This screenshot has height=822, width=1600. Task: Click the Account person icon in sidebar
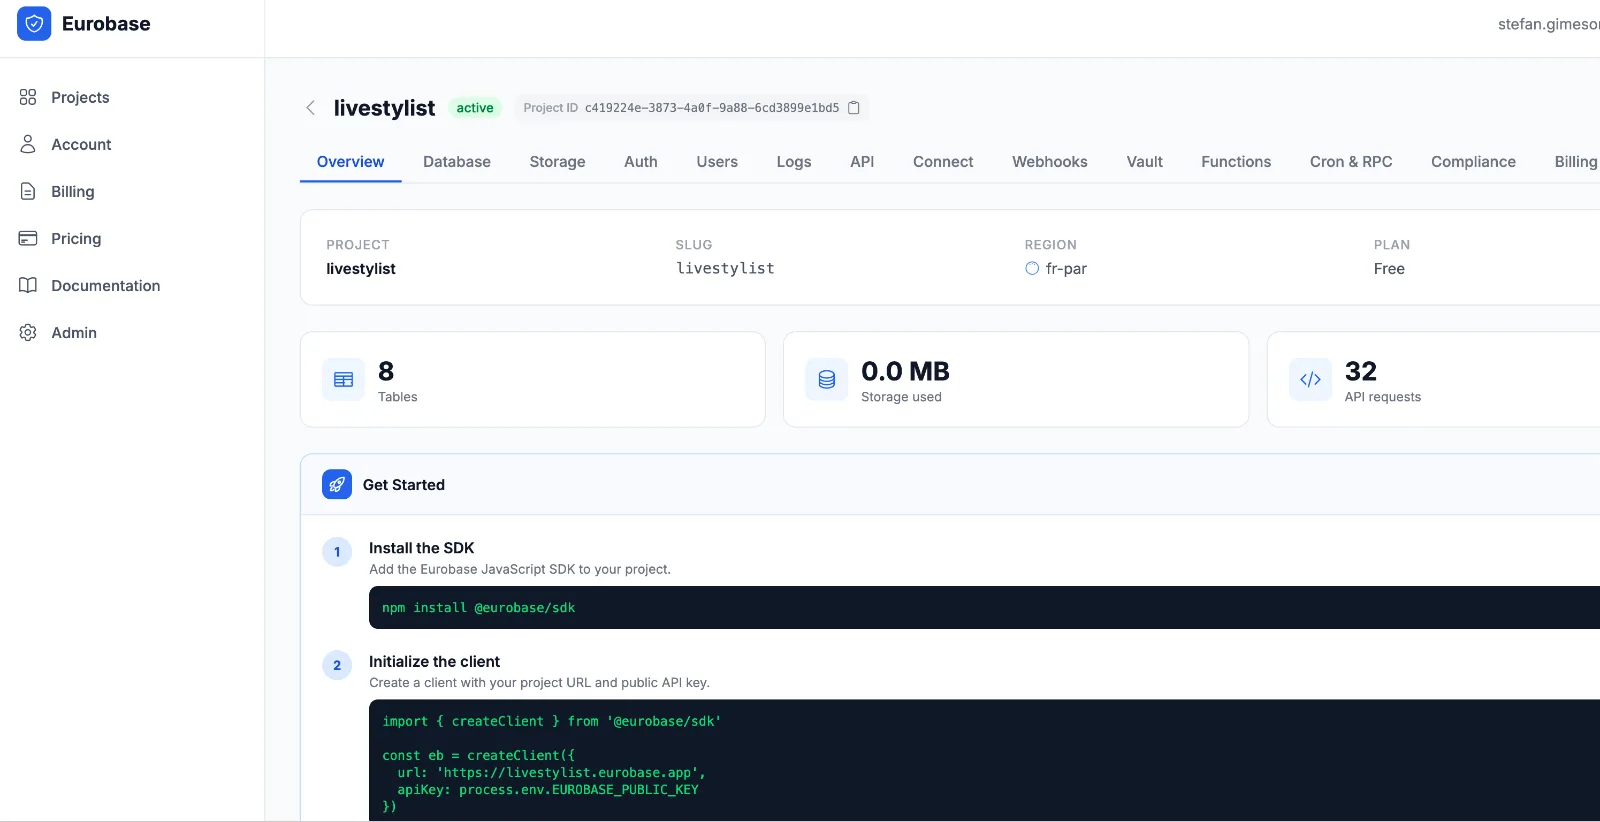click(x=28, y=144)
